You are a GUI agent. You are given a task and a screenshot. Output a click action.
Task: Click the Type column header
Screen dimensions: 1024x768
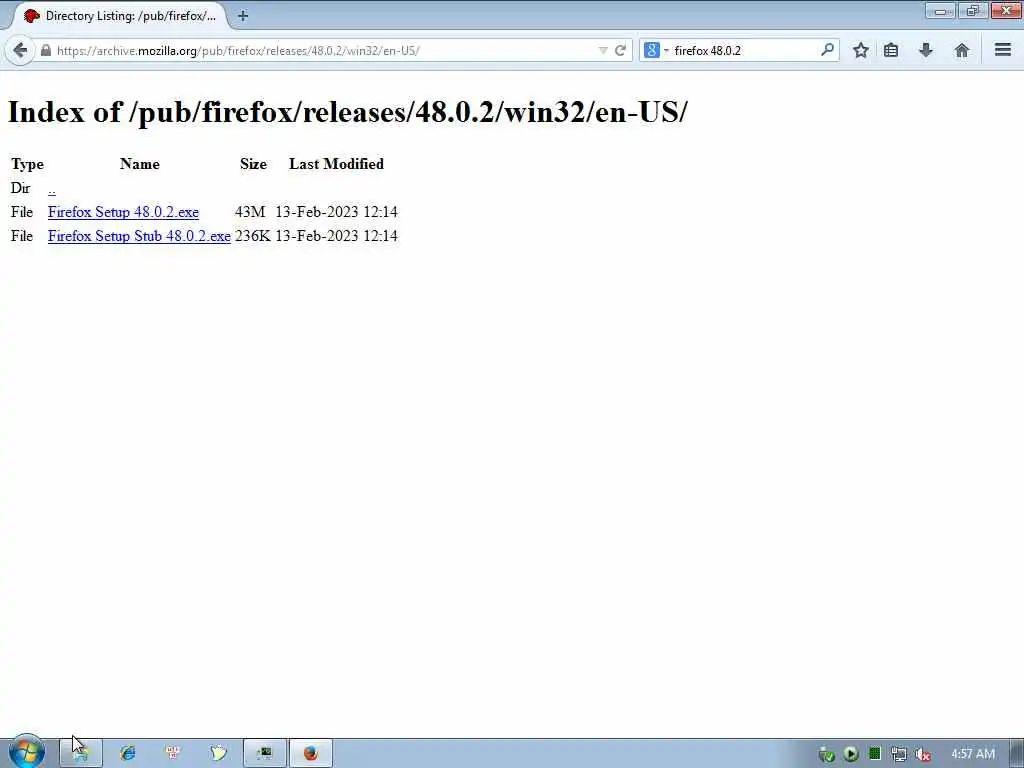point(27,164)
